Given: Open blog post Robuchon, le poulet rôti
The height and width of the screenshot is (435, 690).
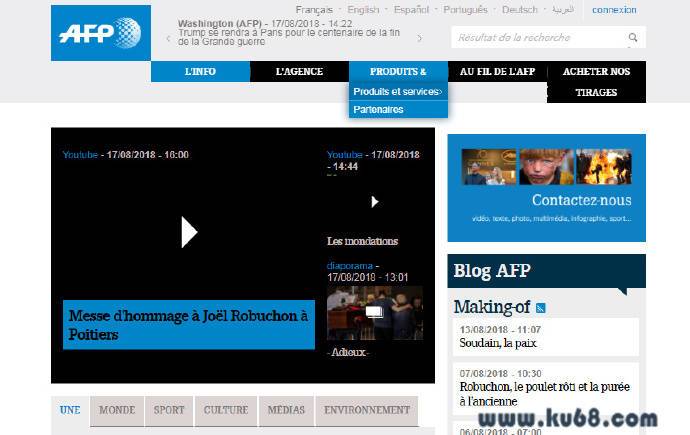Looking at the screenshot, I should click(545, 394).
